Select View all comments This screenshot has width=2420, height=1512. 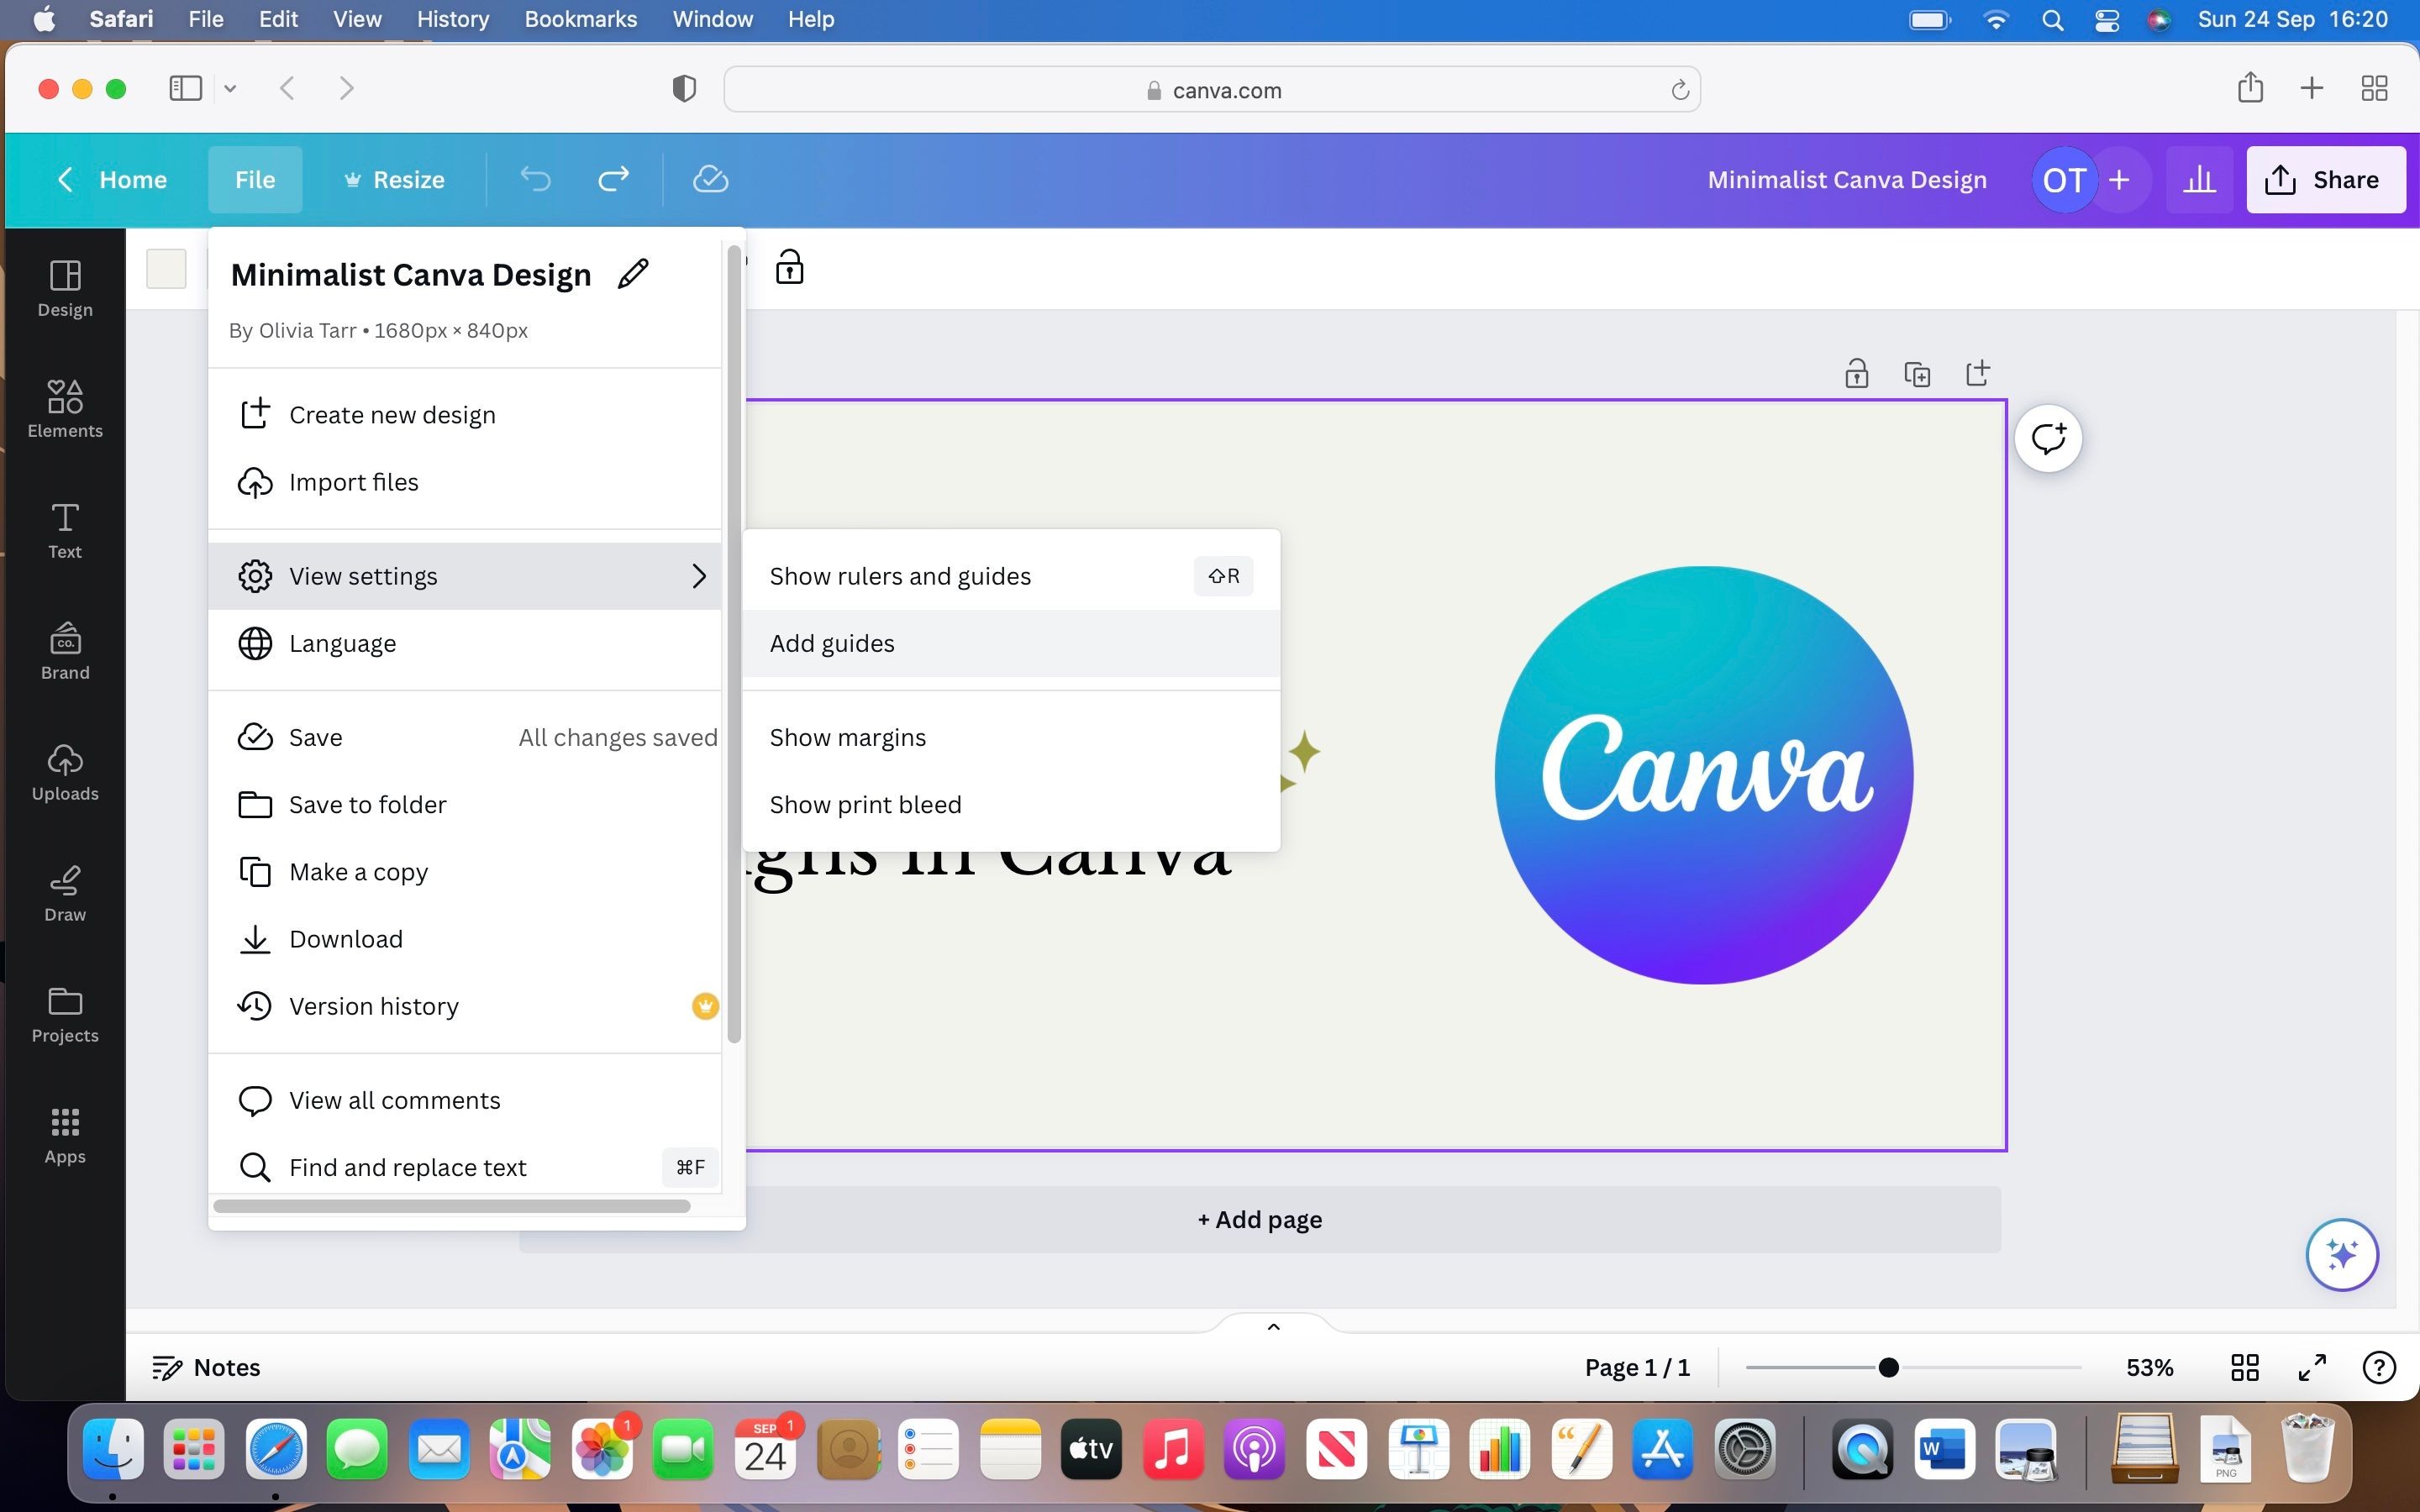click(x=465, y=1100)
